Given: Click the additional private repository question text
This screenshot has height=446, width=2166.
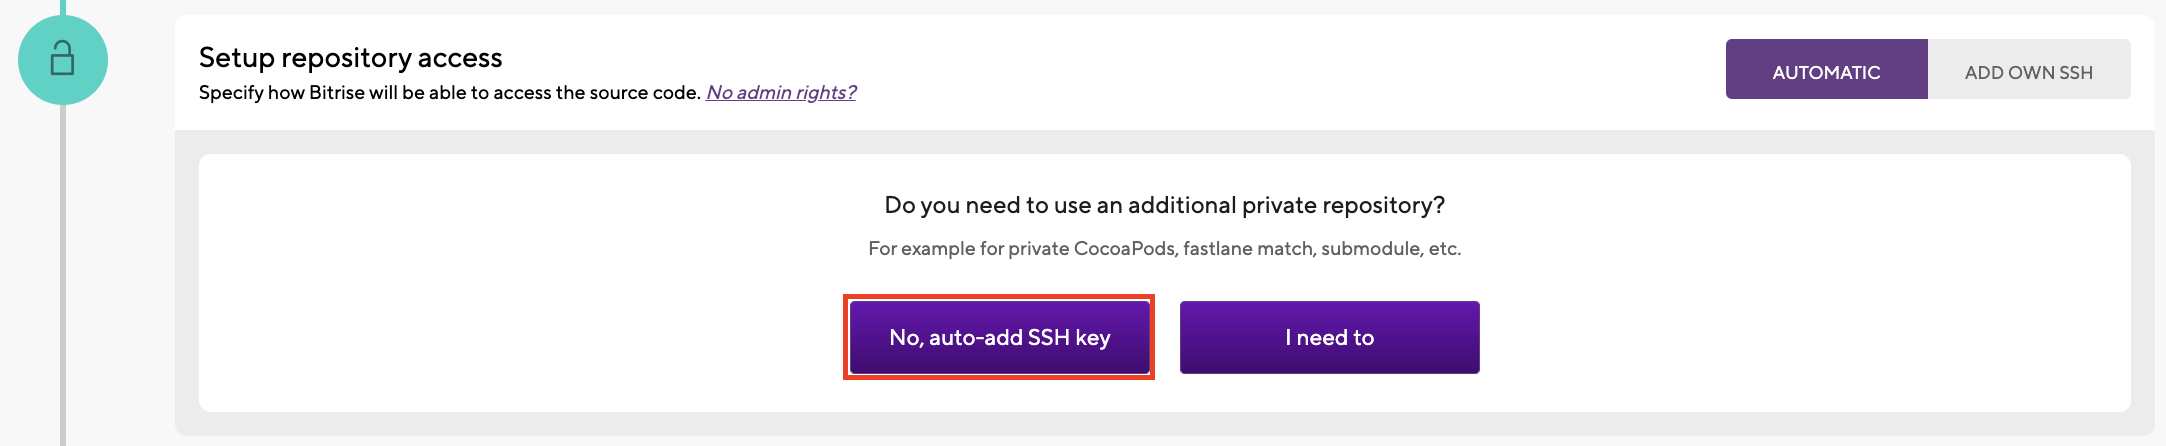Looking at the screenshot, I should tap(1164, 205).
